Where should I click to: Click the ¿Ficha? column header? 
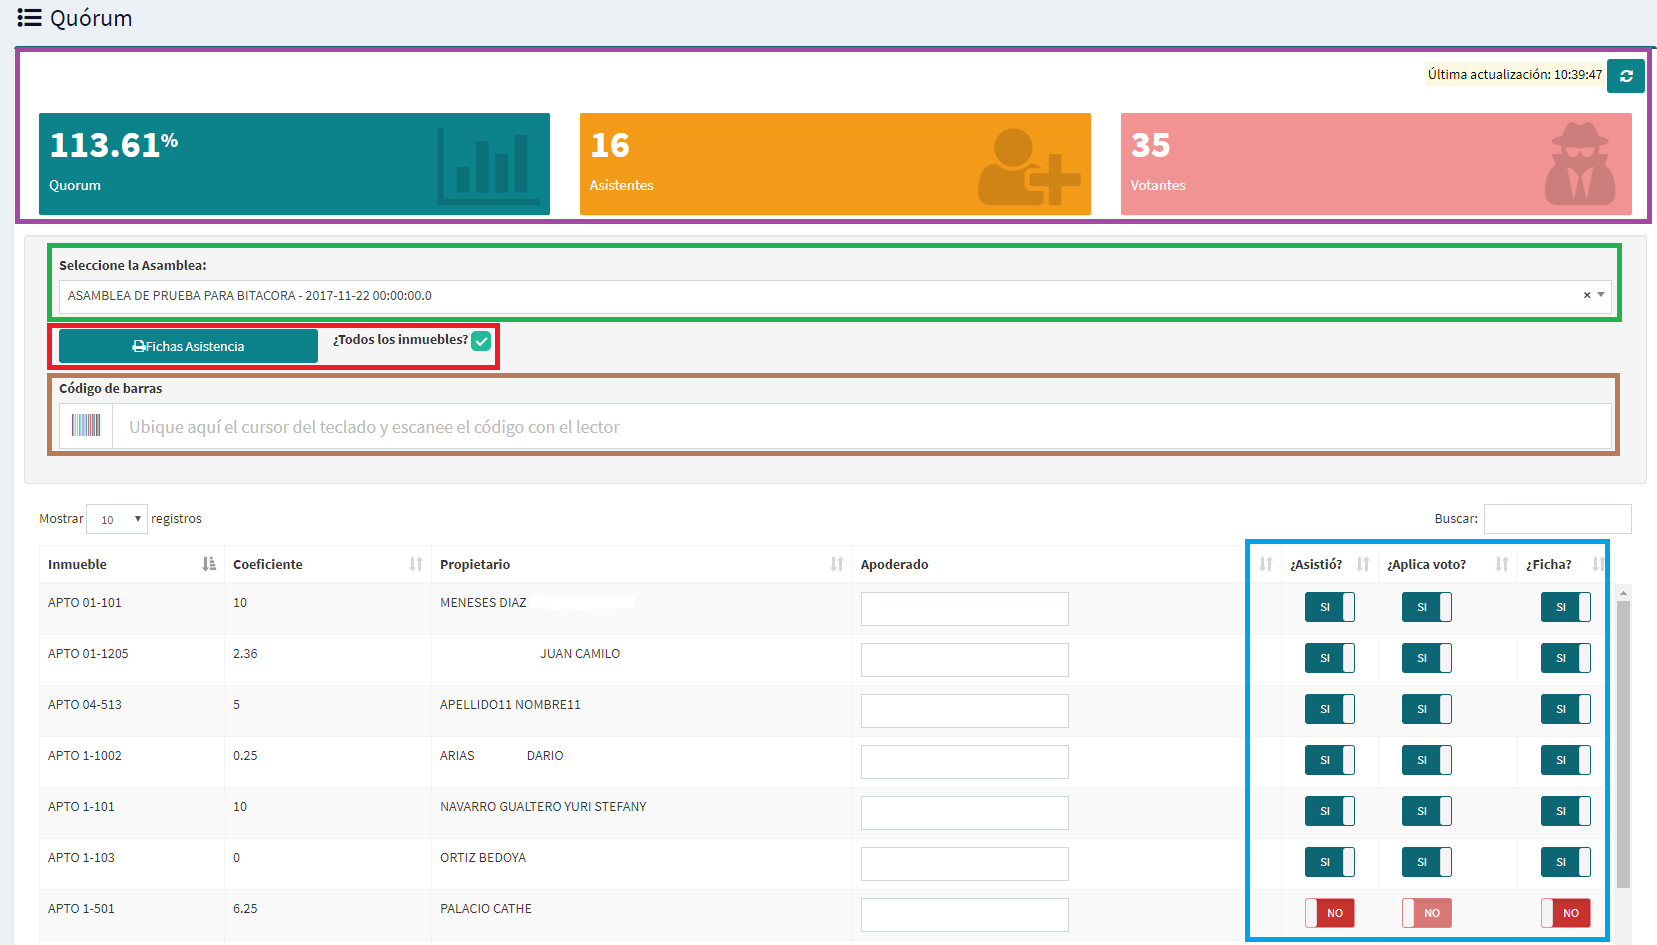(x=1548, y=565)
